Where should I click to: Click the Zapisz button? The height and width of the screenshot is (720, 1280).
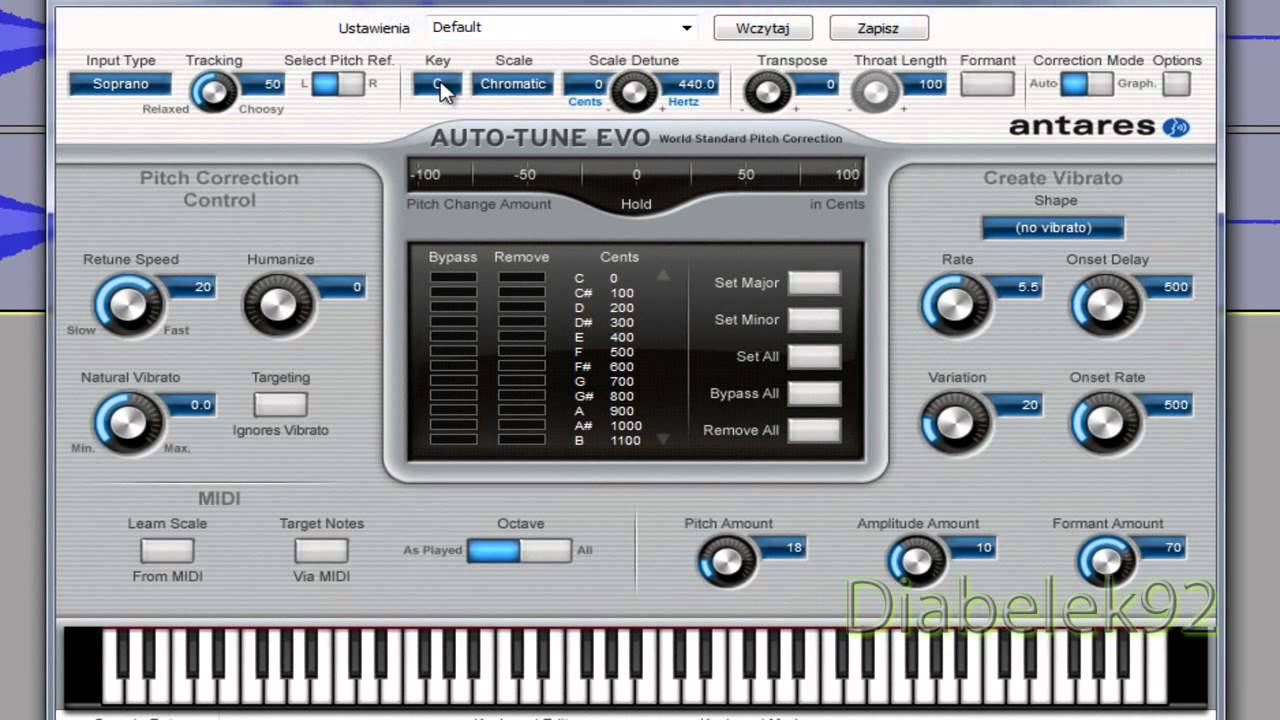[x=878, y=28]
